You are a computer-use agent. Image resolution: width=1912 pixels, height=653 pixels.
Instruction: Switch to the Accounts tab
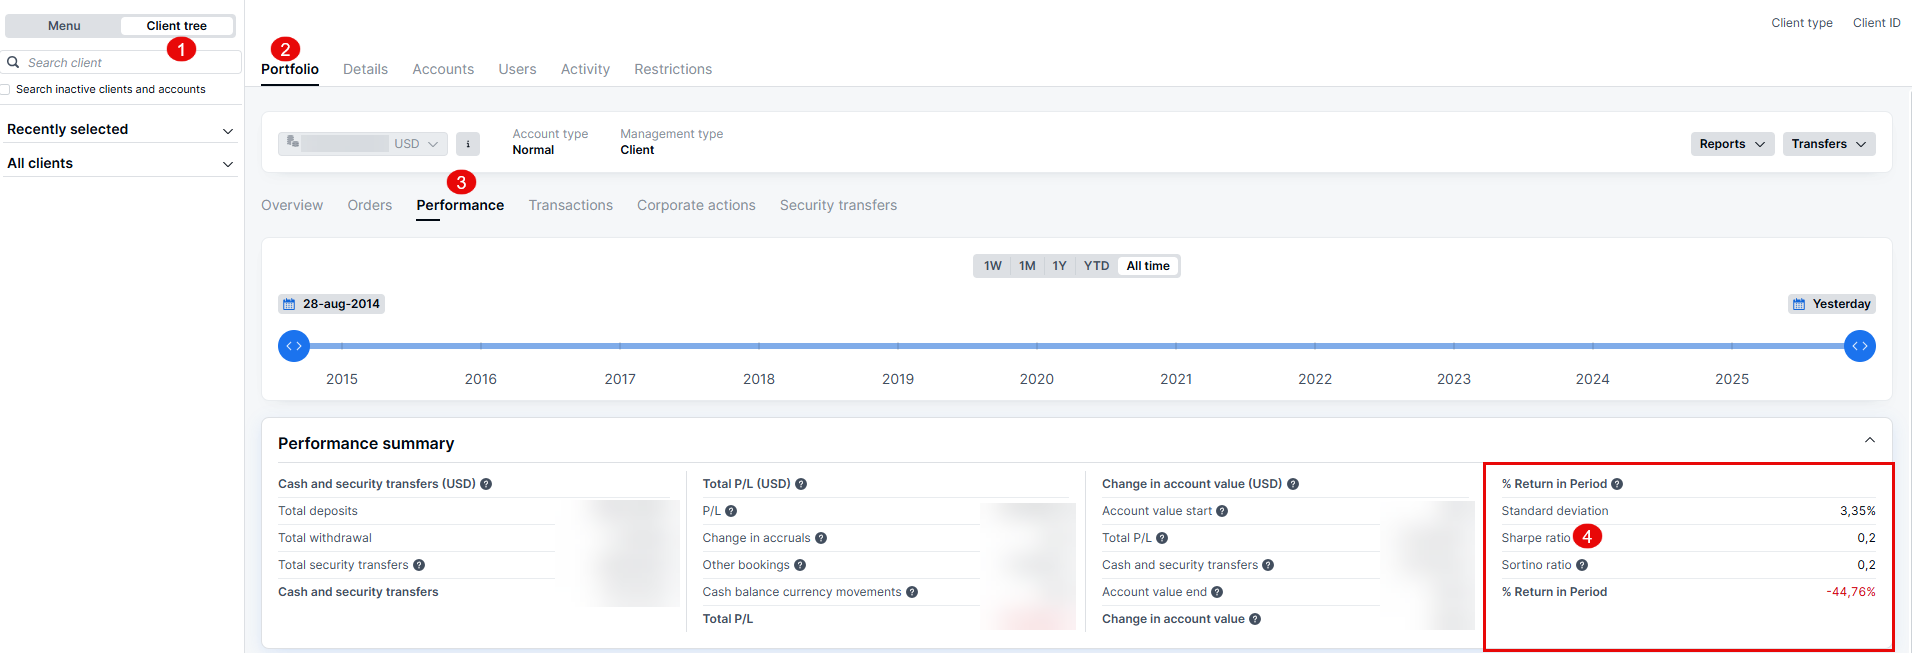(443, 69)
